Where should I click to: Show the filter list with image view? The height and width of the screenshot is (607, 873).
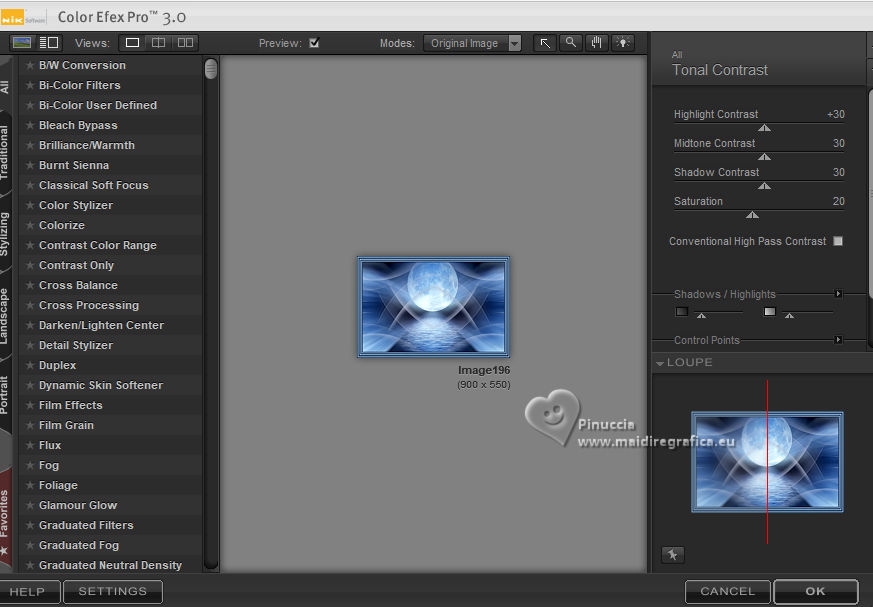tap(22, 43)
